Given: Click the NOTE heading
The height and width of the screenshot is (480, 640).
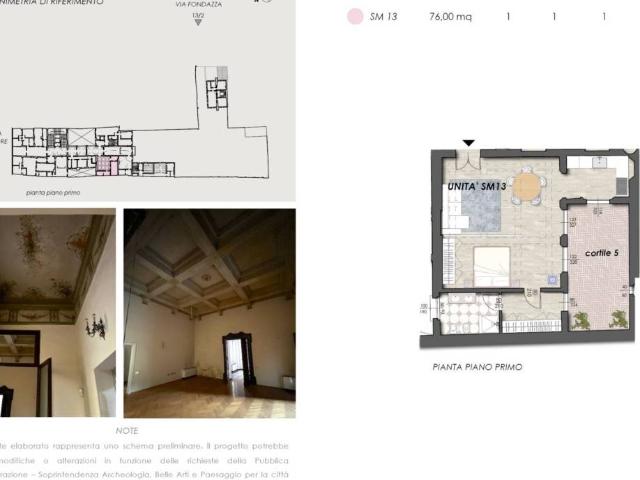Looking at the screenshot, I should point(127,430).
